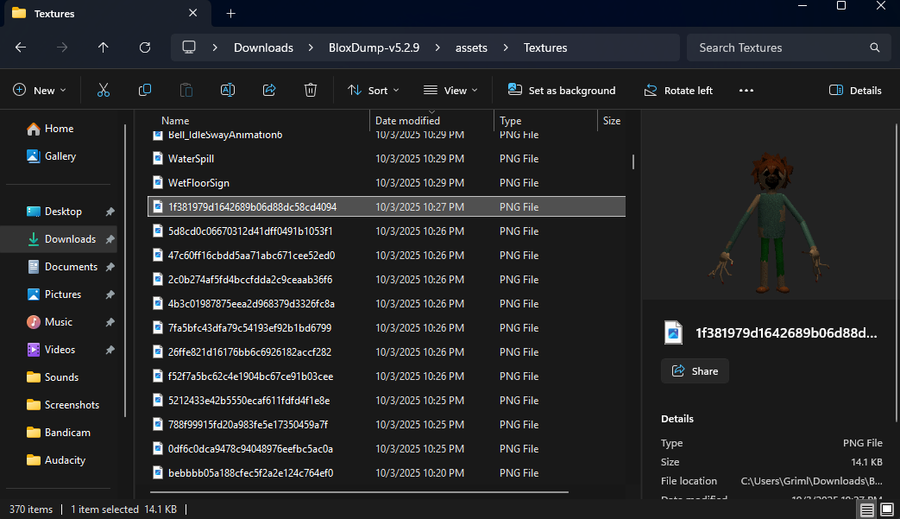This screenshot has height=519, width=900.
Task: Open the Sort dropdown menu
Action: (373, 90)
